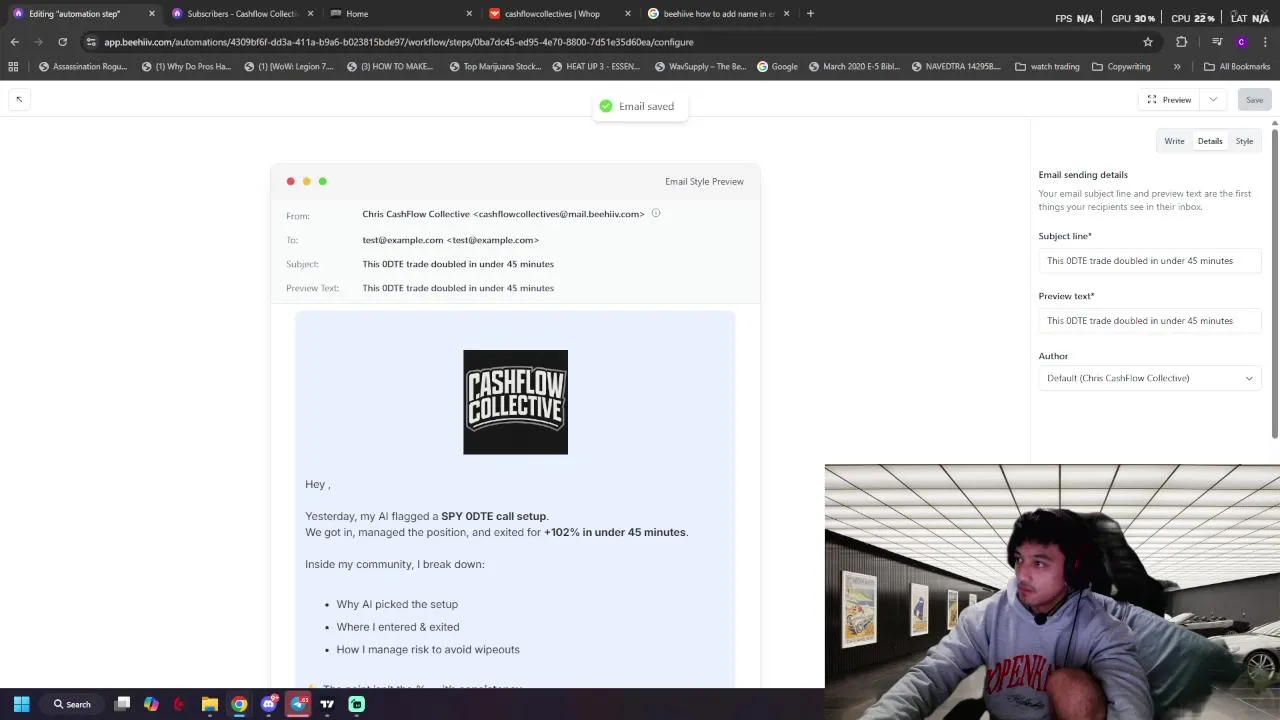This screenshot has width=1280, height=720.
Task: Bookmark this page with the star icon
Action: point(1148,42)
